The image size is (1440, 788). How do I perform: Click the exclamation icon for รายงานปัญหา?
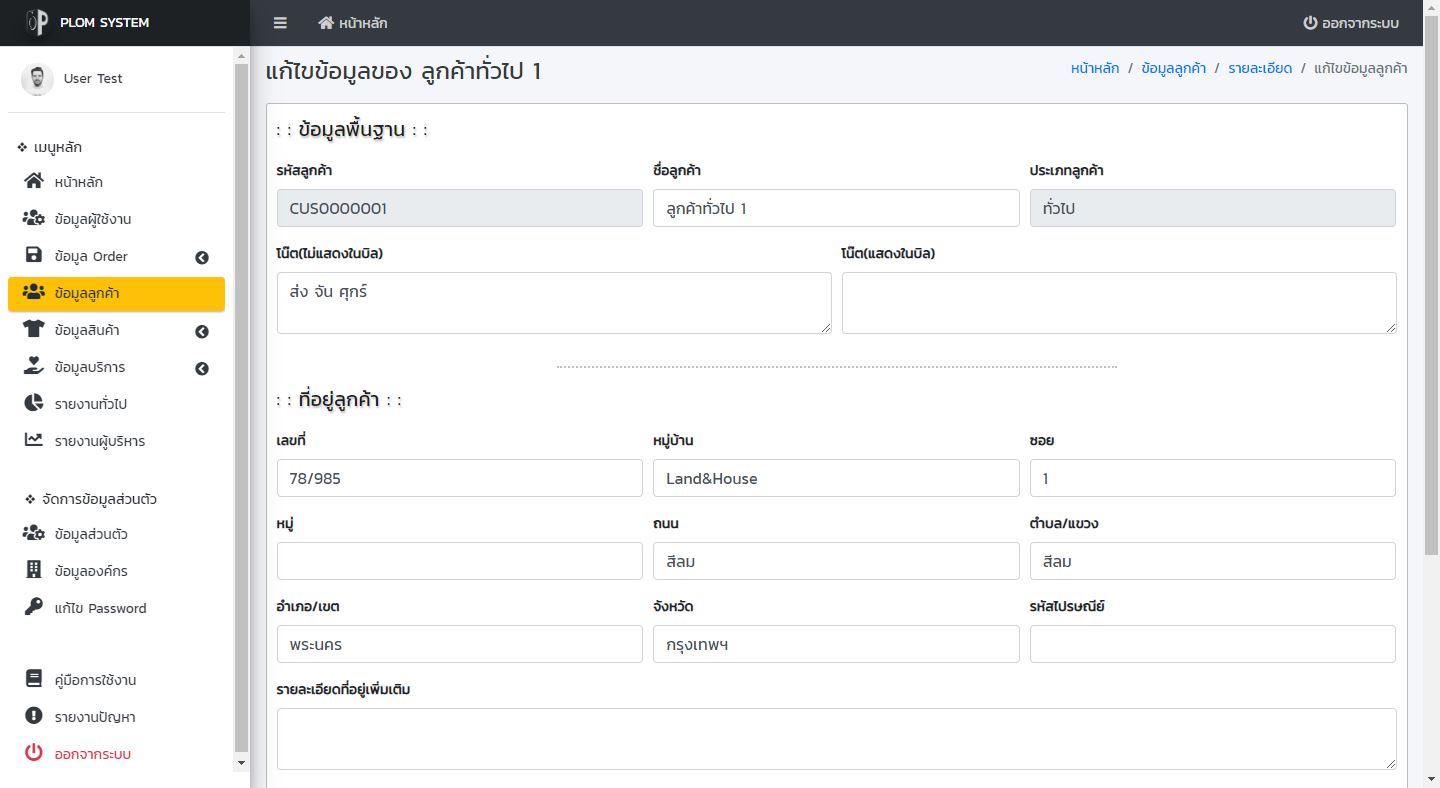click(x=34, y=717)
